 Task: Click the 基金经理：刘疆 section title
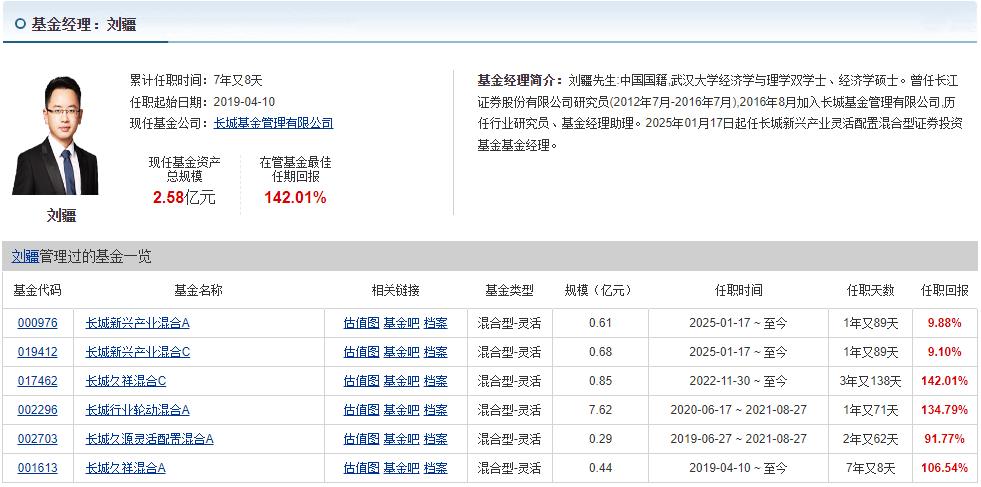tap(84, 24)
